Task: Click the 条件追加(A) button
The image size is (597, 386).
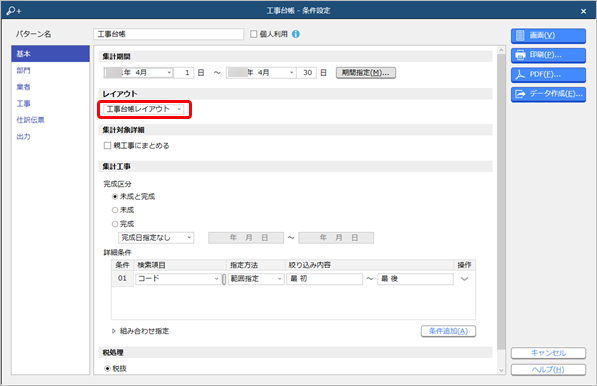Action: point(448,331)
